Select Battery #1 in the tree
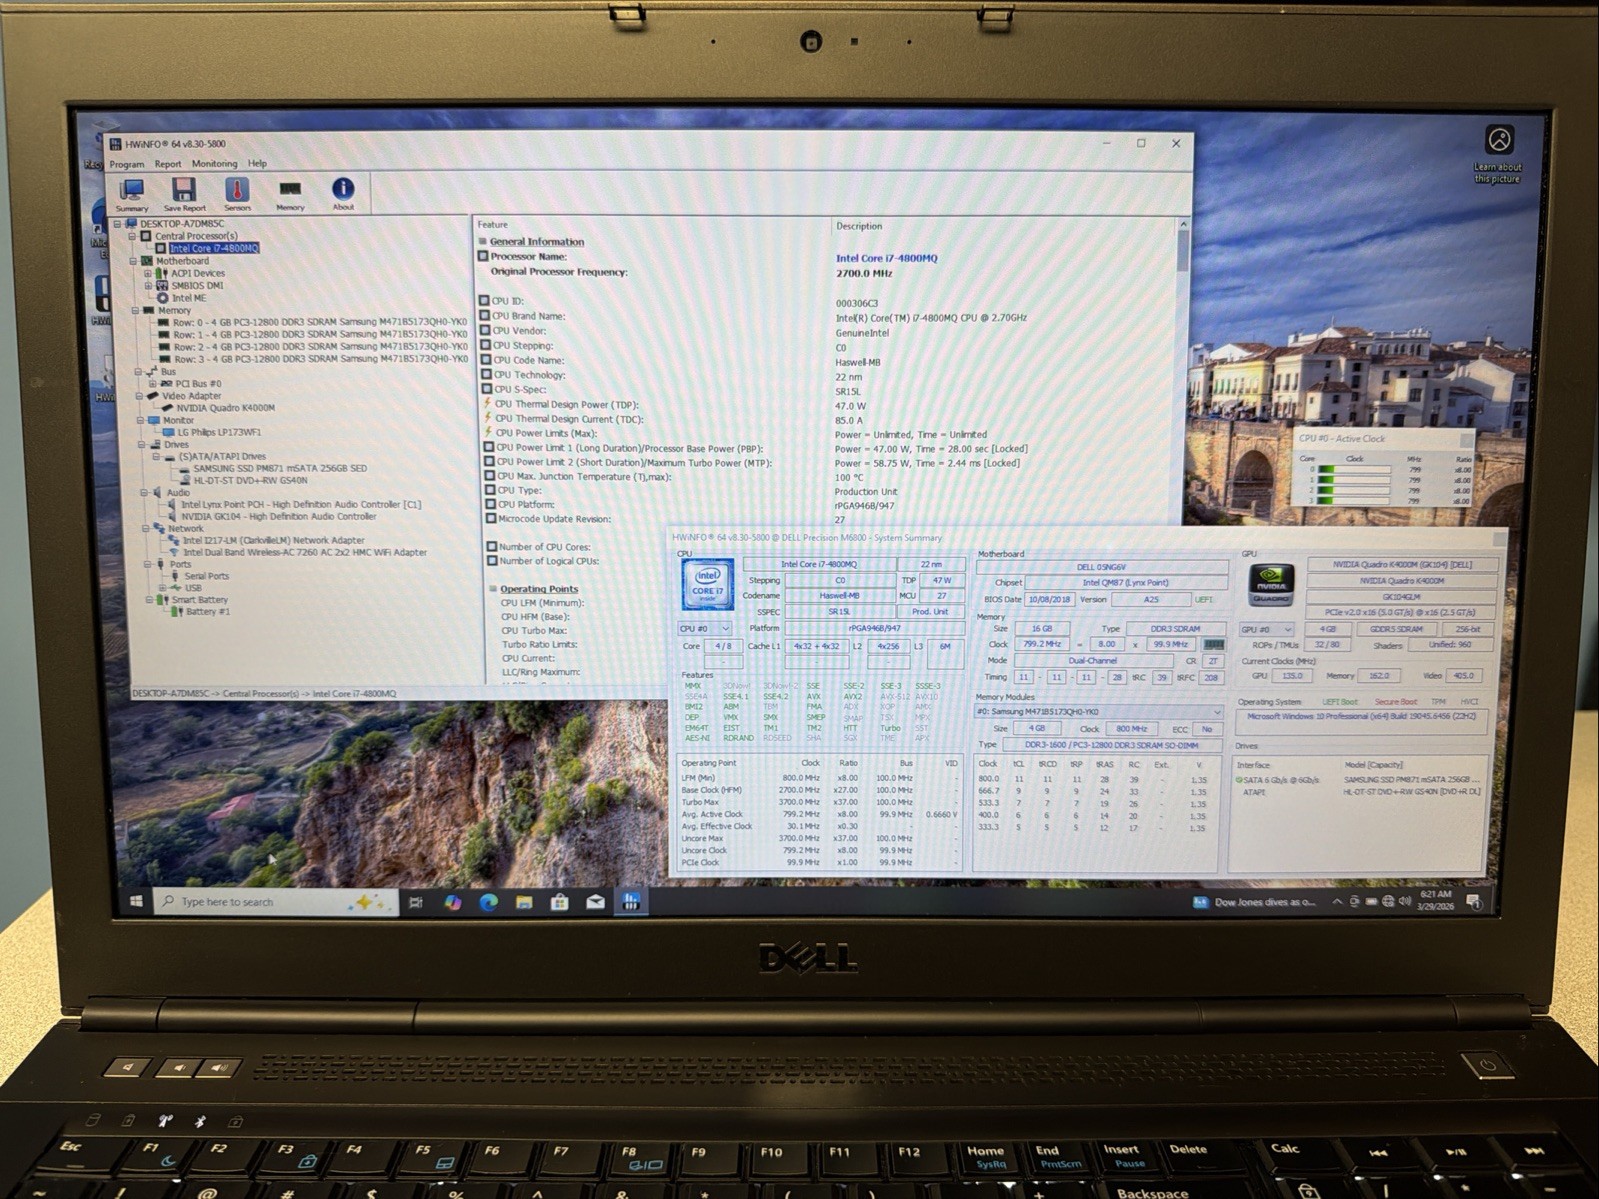1599x1199 pixels. click(x=207, y=611)
